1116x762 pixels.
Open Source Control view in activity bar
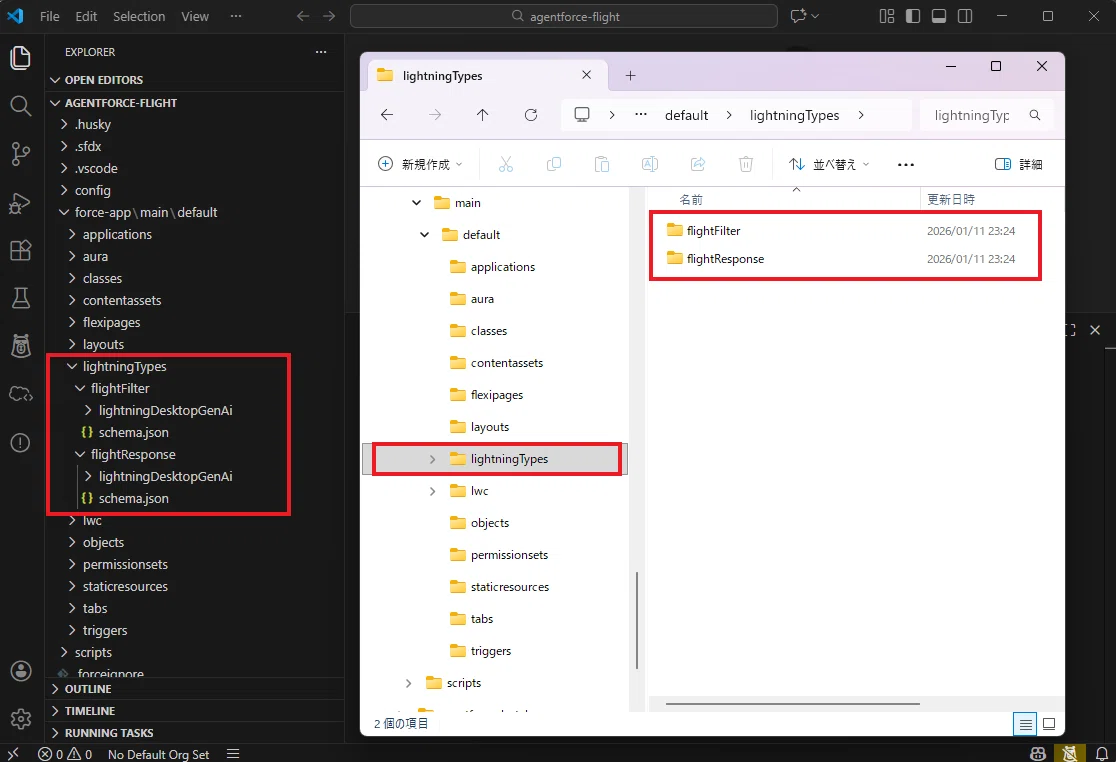[x=21, y=154]
